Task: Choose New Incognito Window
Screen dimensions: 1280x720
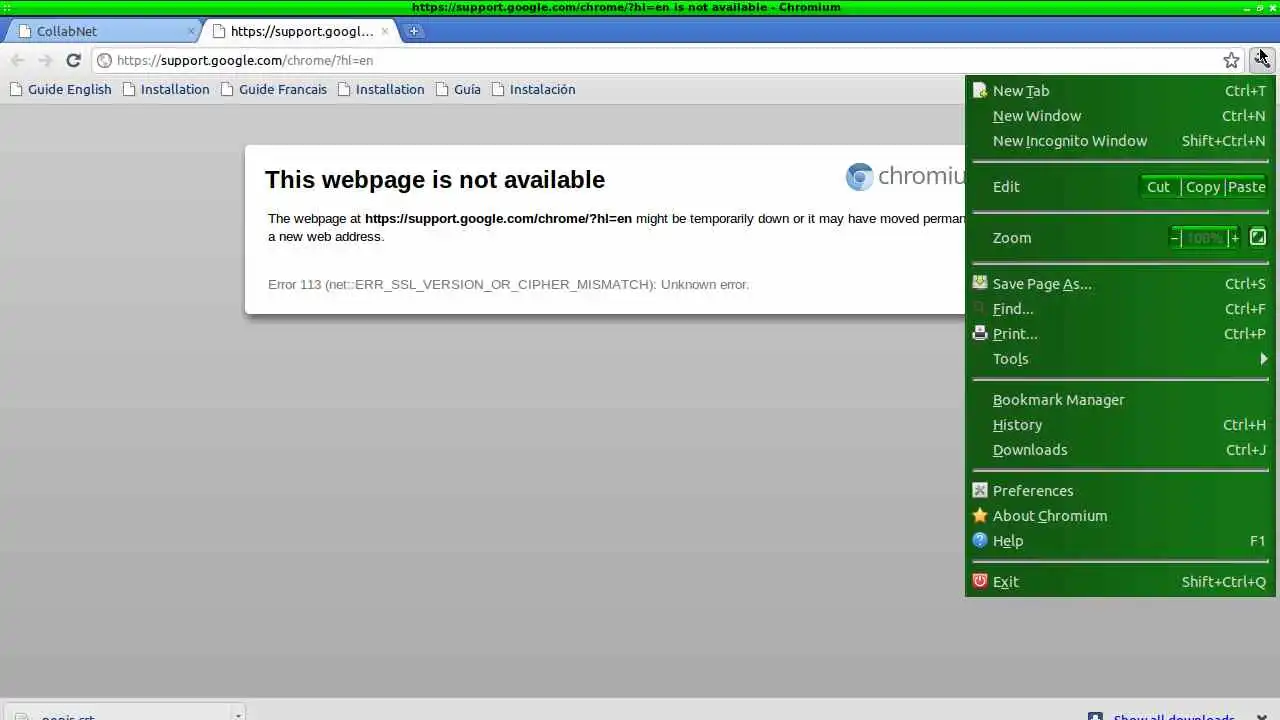Action: [1120, 141]
